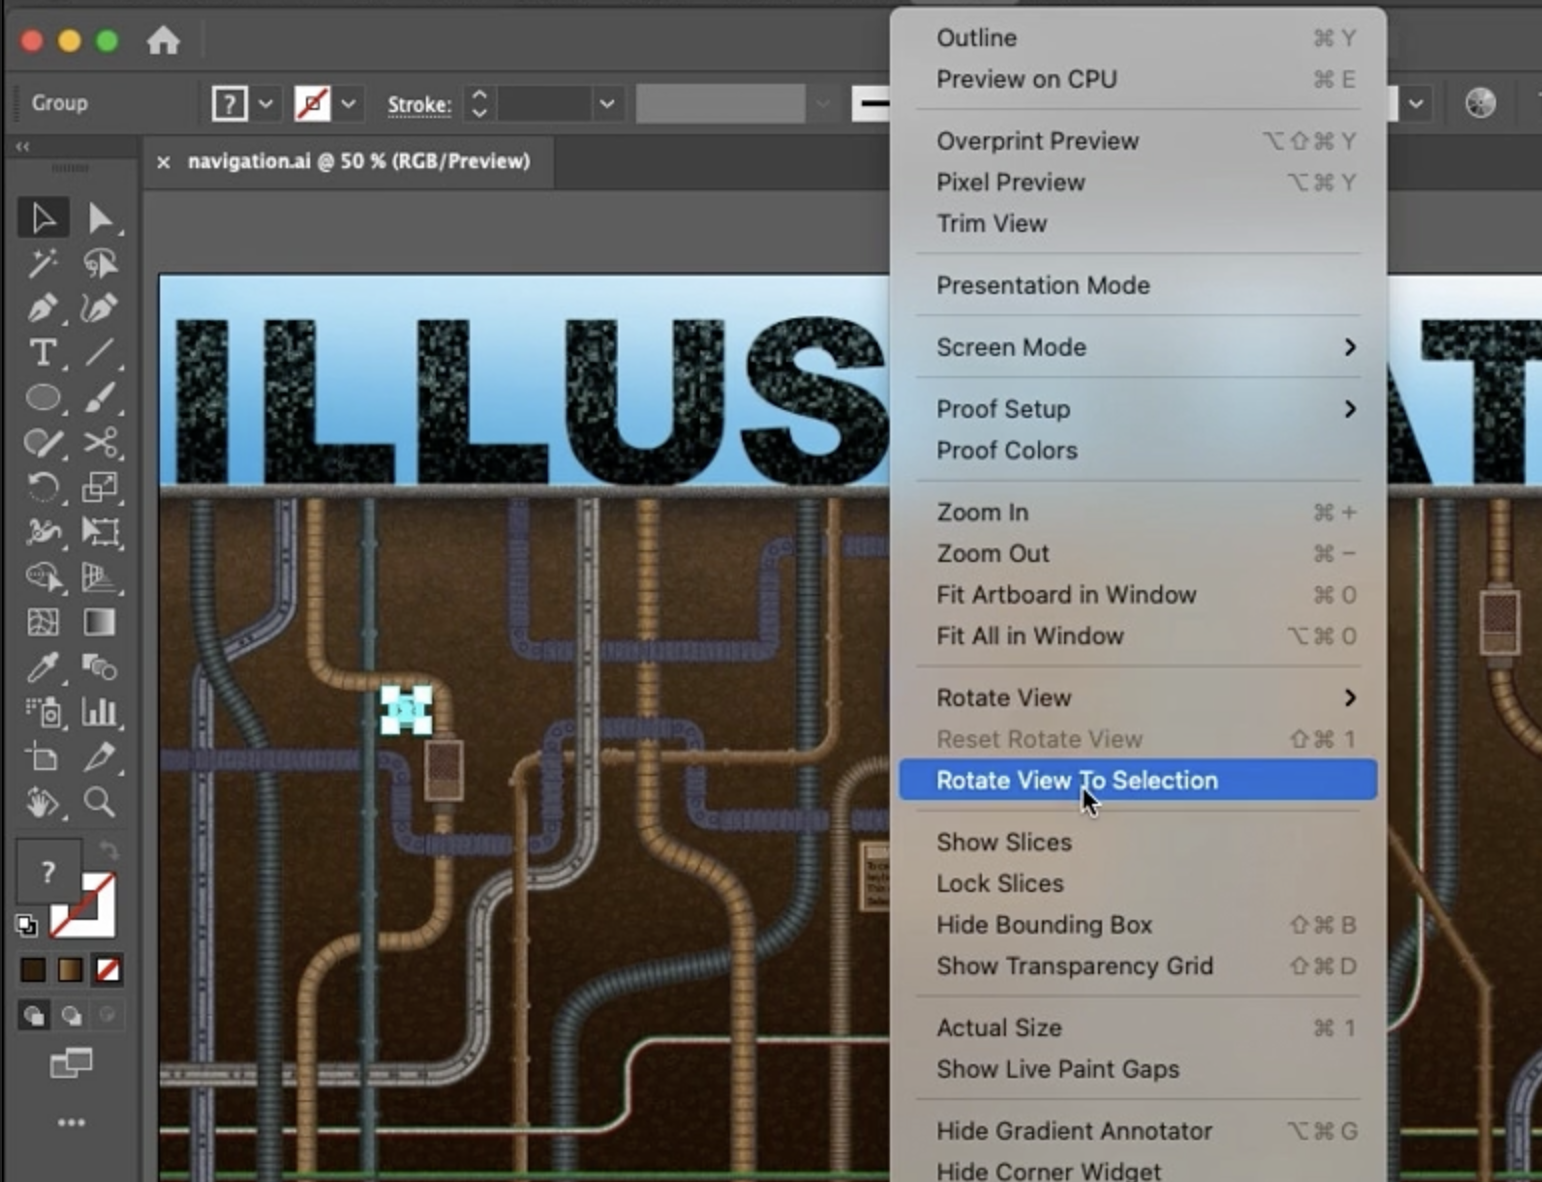This screenshot has width=1542, height=1182.
Task: Reset default fill and stroke
Action: 27,926
